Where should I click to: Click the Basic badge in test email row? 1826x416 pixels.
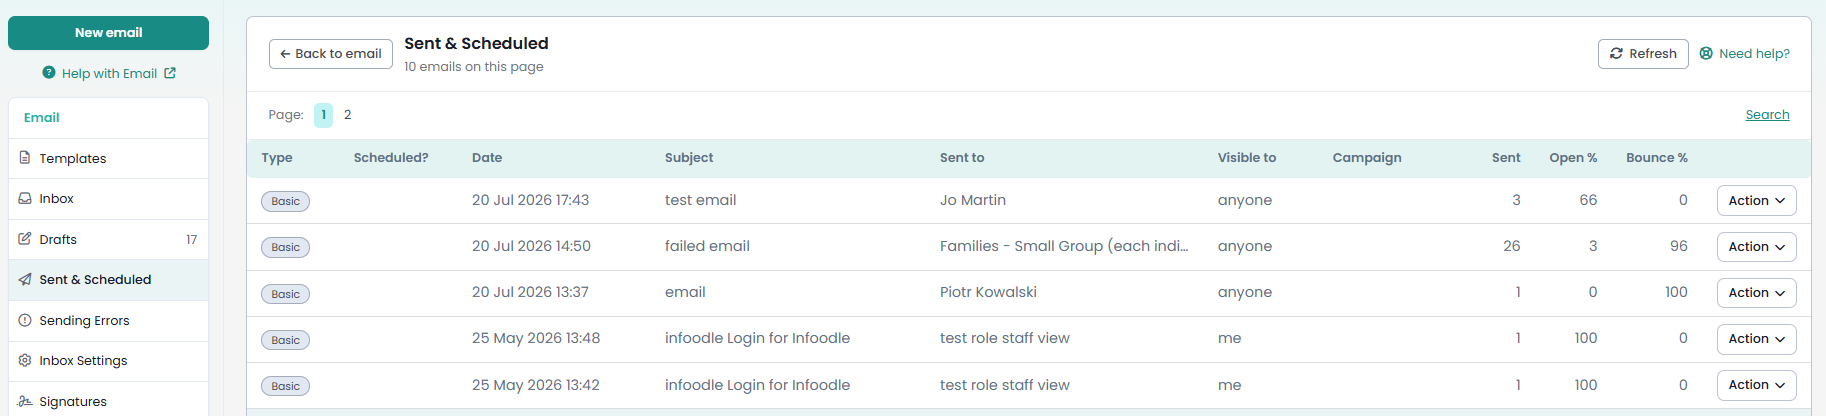pos(286,201)
